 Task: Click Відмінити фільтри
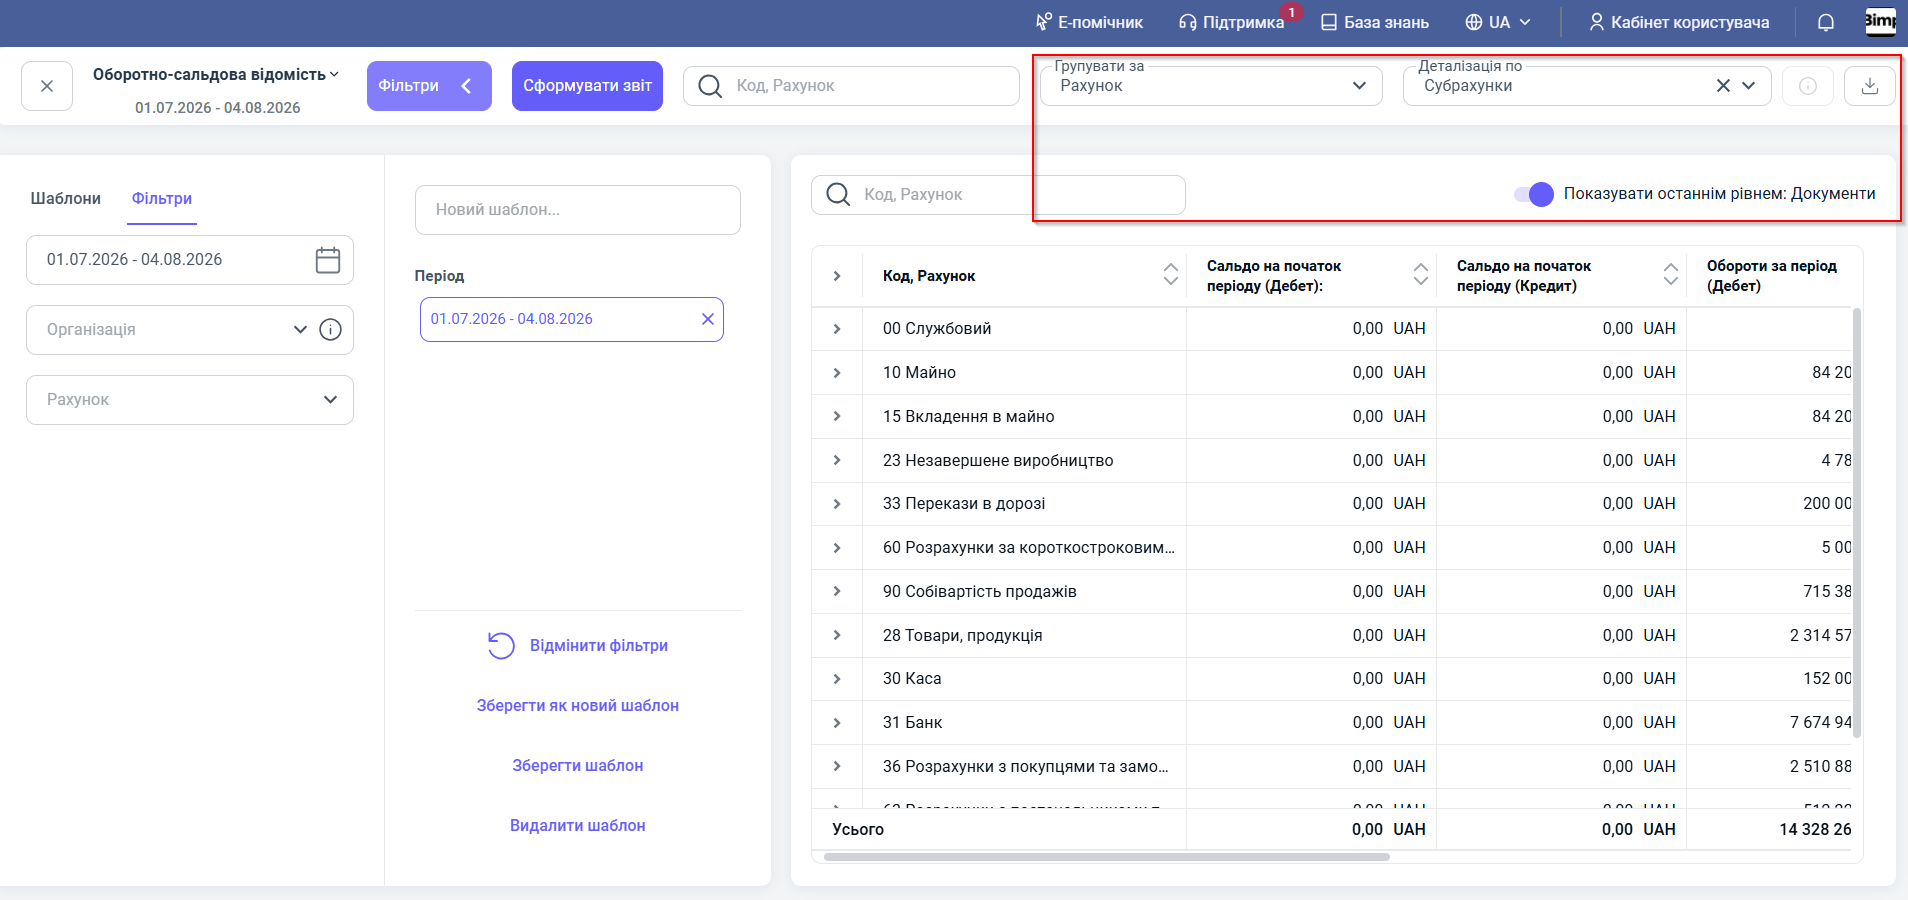coord(599,646)
